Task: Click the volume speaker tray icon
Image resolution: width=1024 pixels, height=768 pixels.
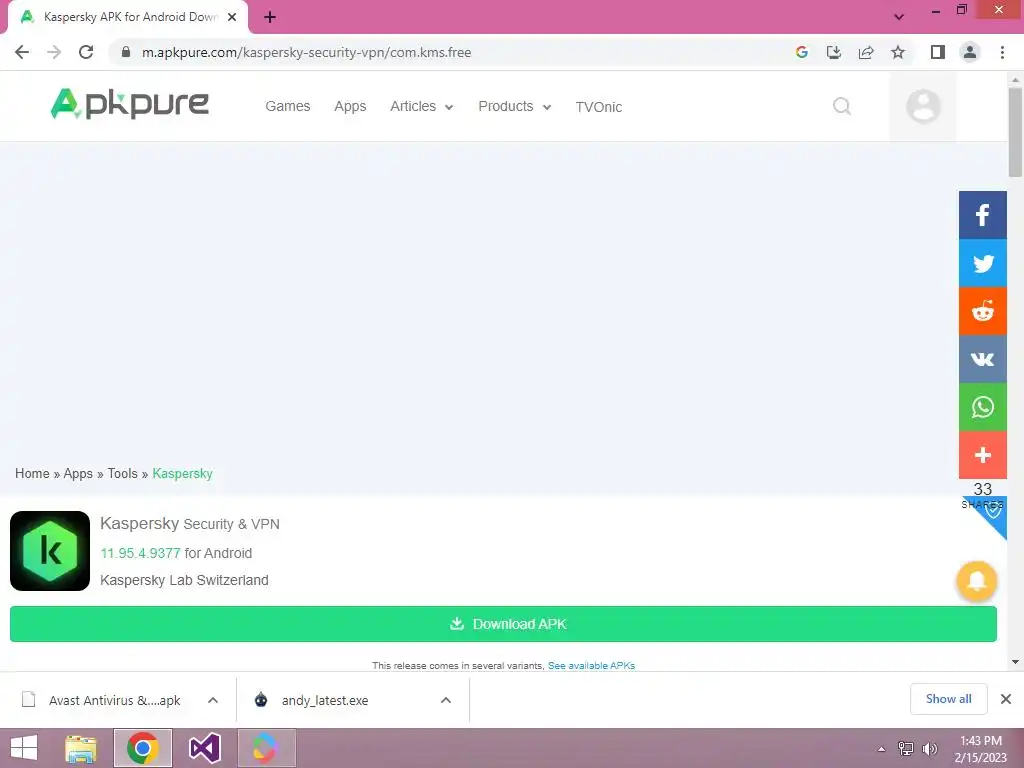Action: [x=930, y=748]
